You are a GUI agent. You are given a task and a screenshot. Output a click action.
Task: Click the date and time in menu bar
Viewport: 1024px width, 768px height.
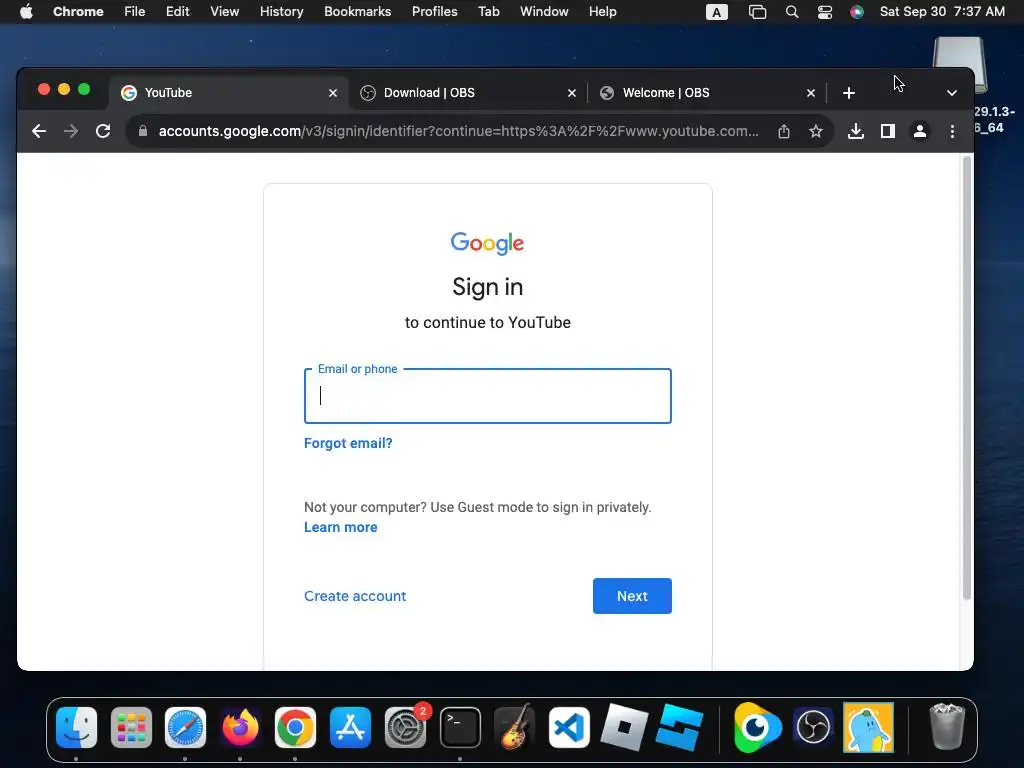pyautogui.click(x=942, y=12)
